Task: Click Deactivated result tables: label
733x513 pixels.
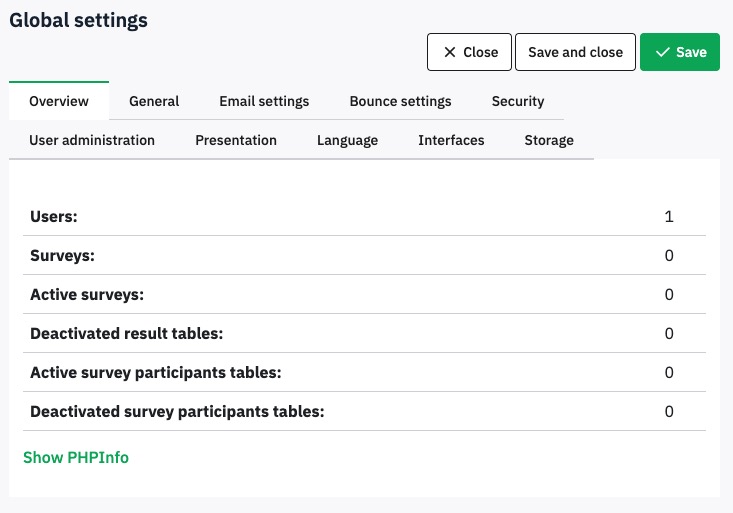Action: tap(127, 333)
